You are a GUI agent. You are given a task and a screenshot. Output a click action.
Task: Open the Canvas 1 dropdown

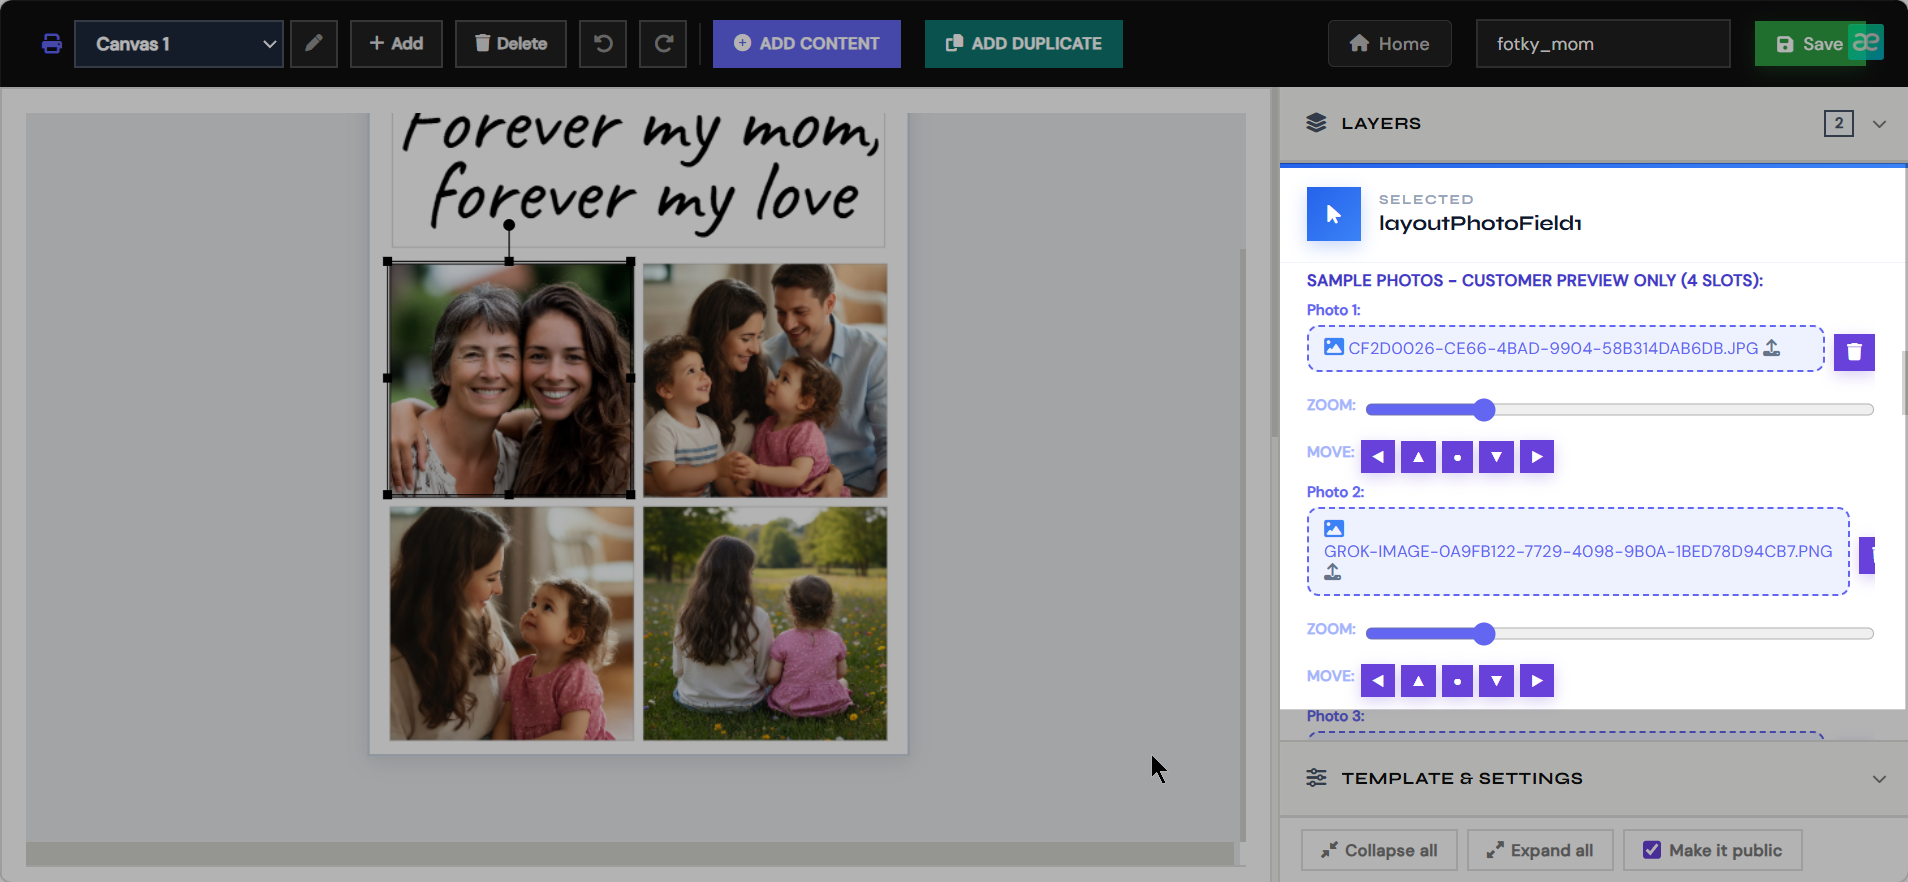(179, 44)
